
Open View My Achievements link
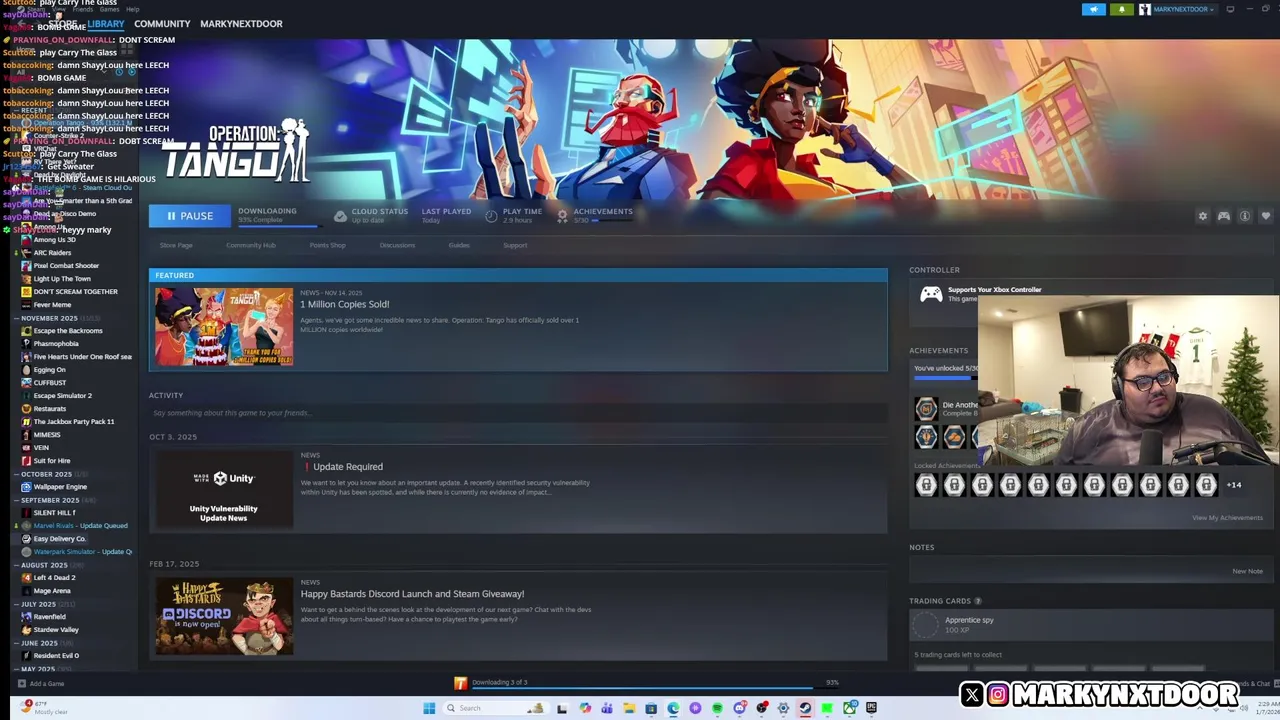(1227, 518)
